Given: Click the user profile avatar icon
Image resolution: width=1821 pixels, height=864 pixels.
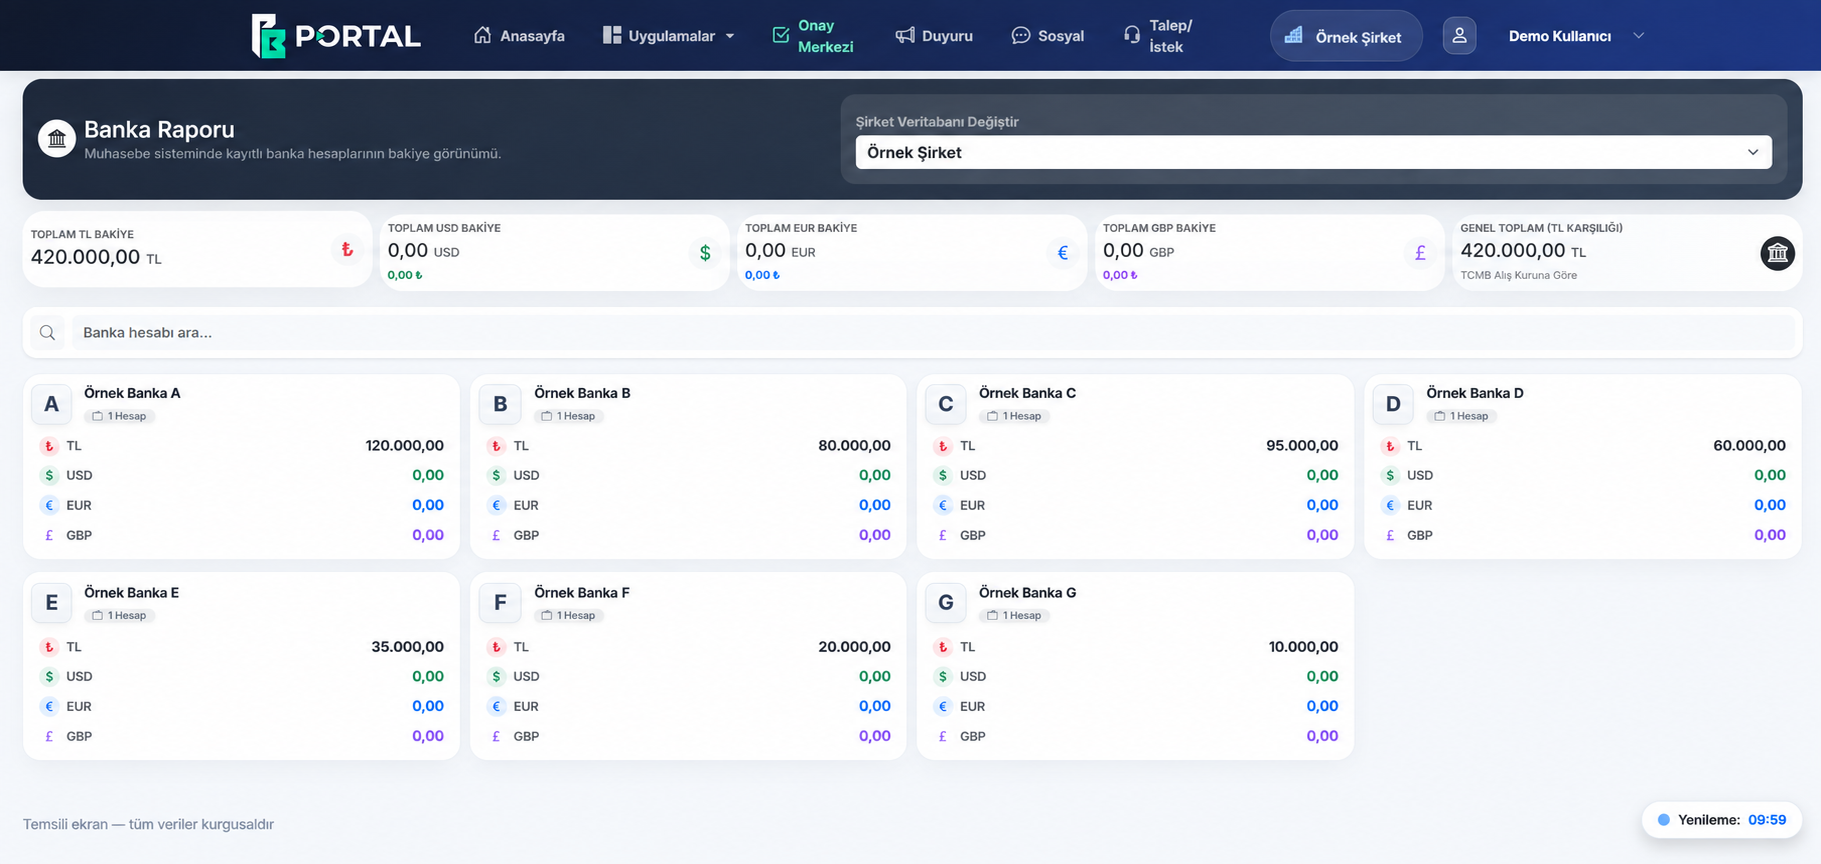Looking at the screenshot, I should point(1459,36).
